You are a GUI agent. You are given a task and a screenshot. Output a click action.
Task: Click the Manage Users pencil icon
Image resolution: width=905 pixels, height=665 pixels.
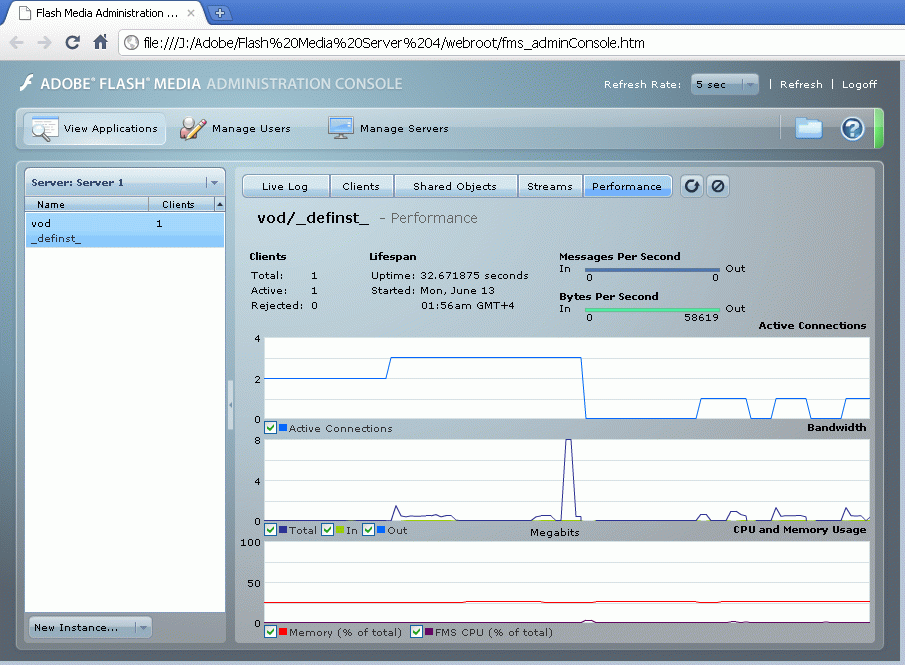(x=193, y=128)
